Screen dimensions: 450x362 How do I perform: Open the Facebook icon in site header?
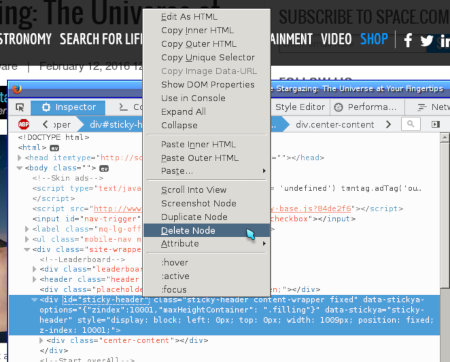tap(408, 41)
